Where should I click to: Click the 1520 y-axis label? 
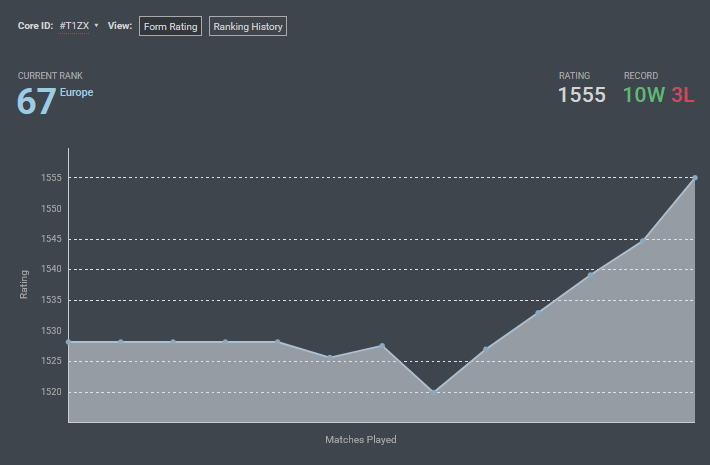pos(51,392)
